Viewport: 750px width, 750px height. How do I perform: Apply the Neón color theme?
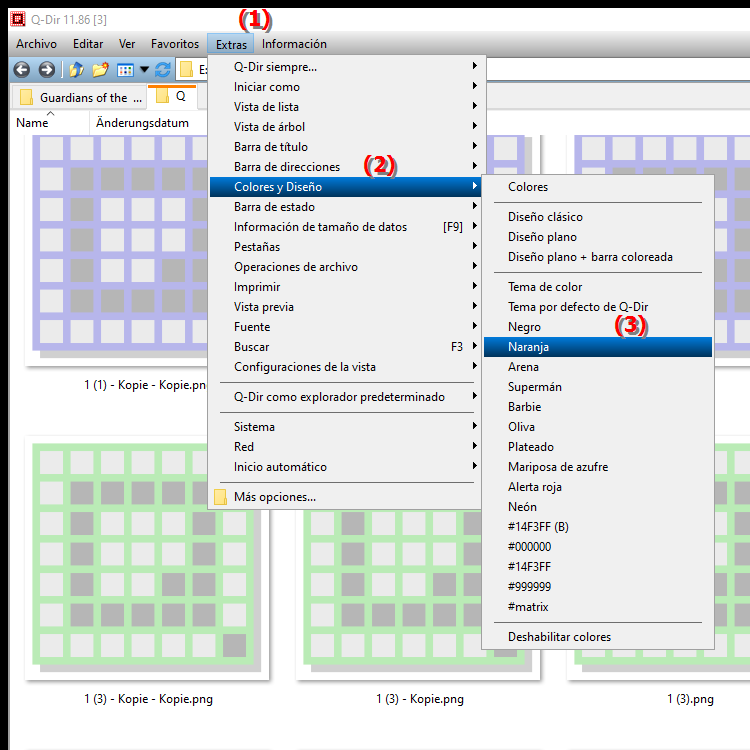pyautogui.click(x=598, y=507)
